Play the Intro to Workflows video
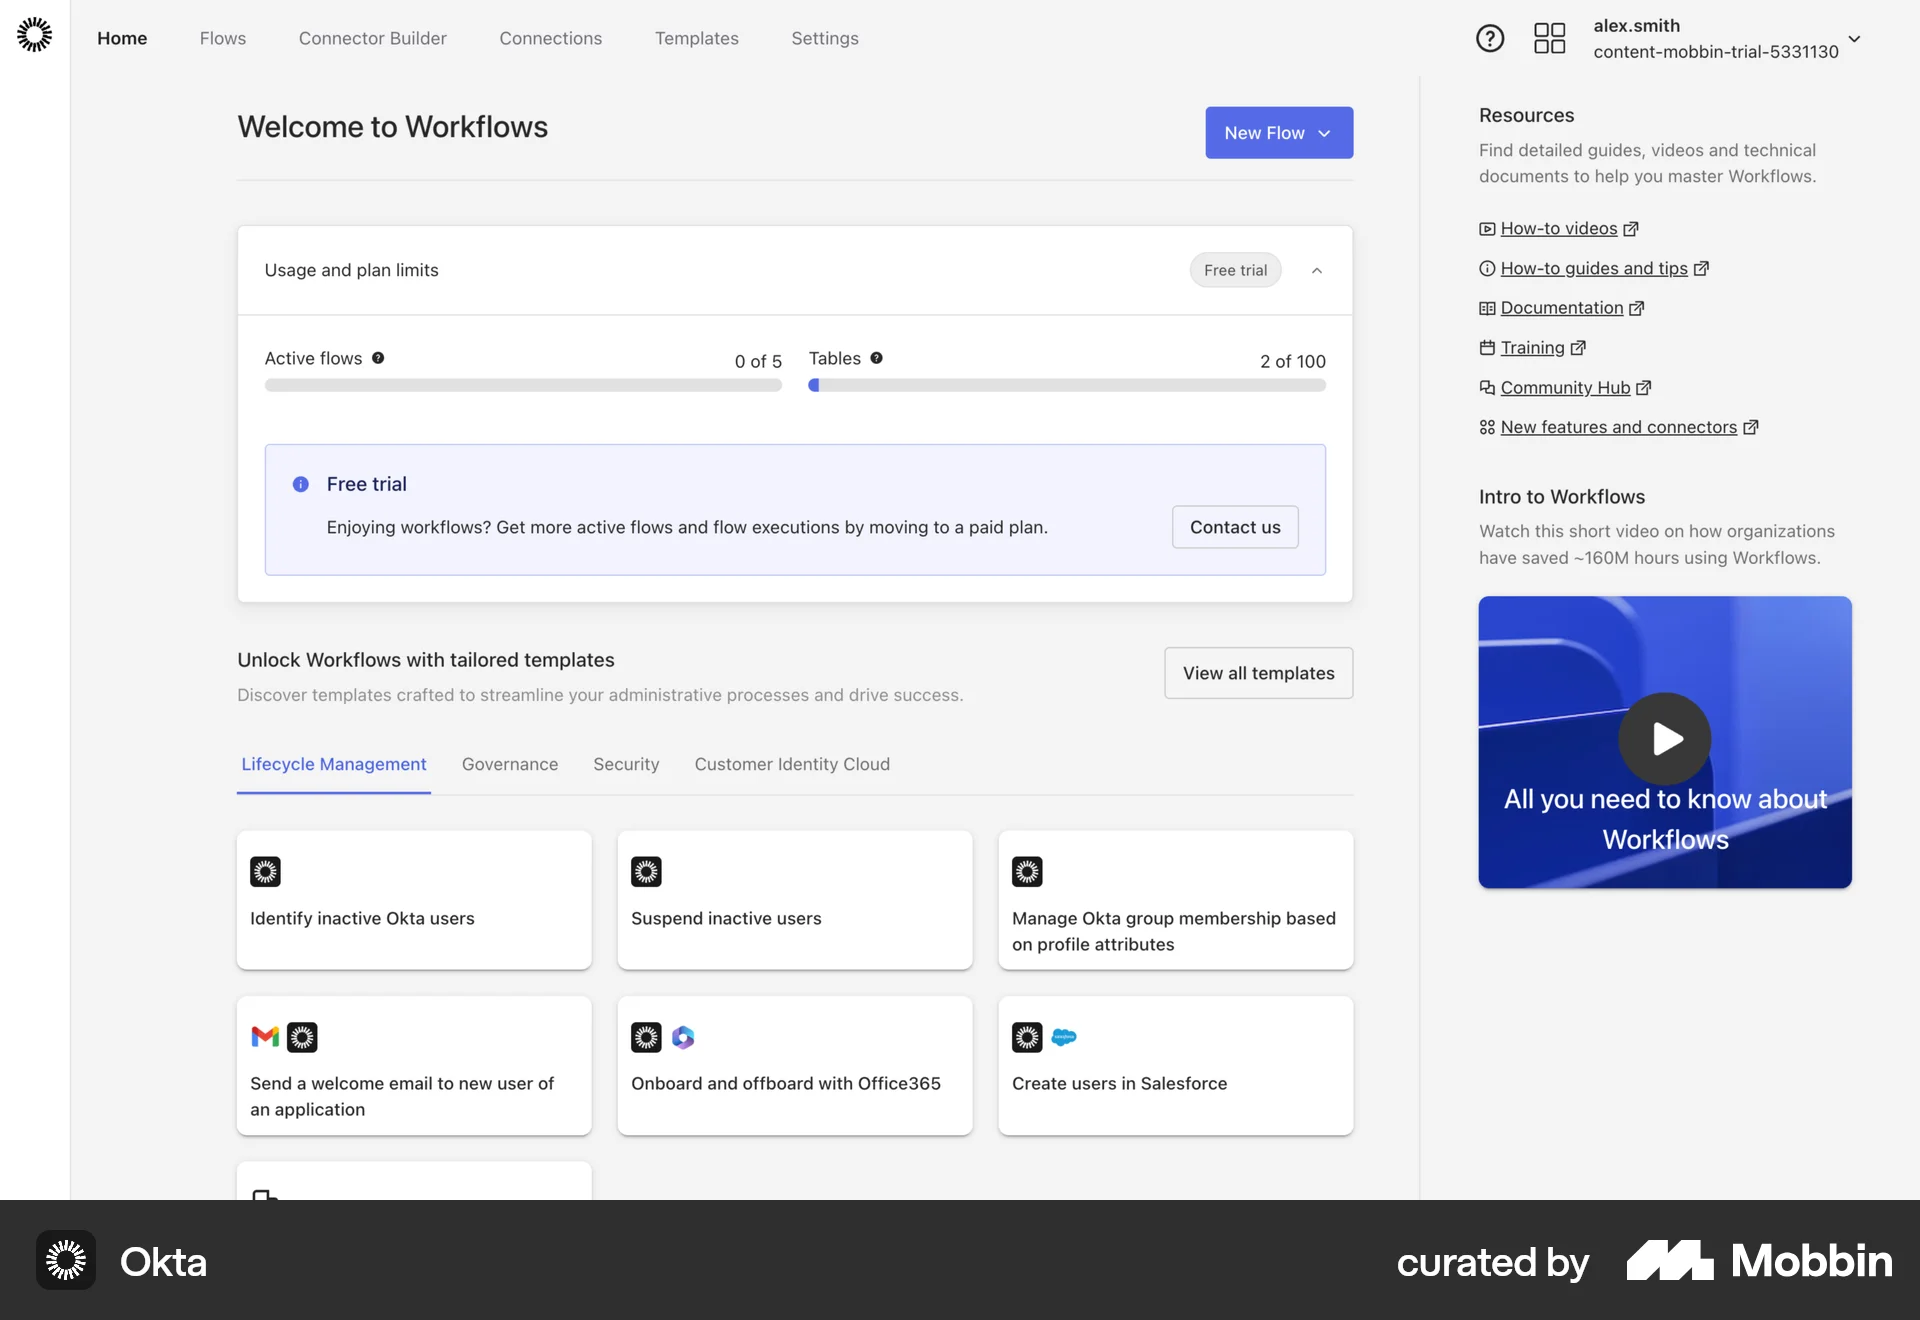The image size is (1920, 1320). click(x=1664, y=738)
